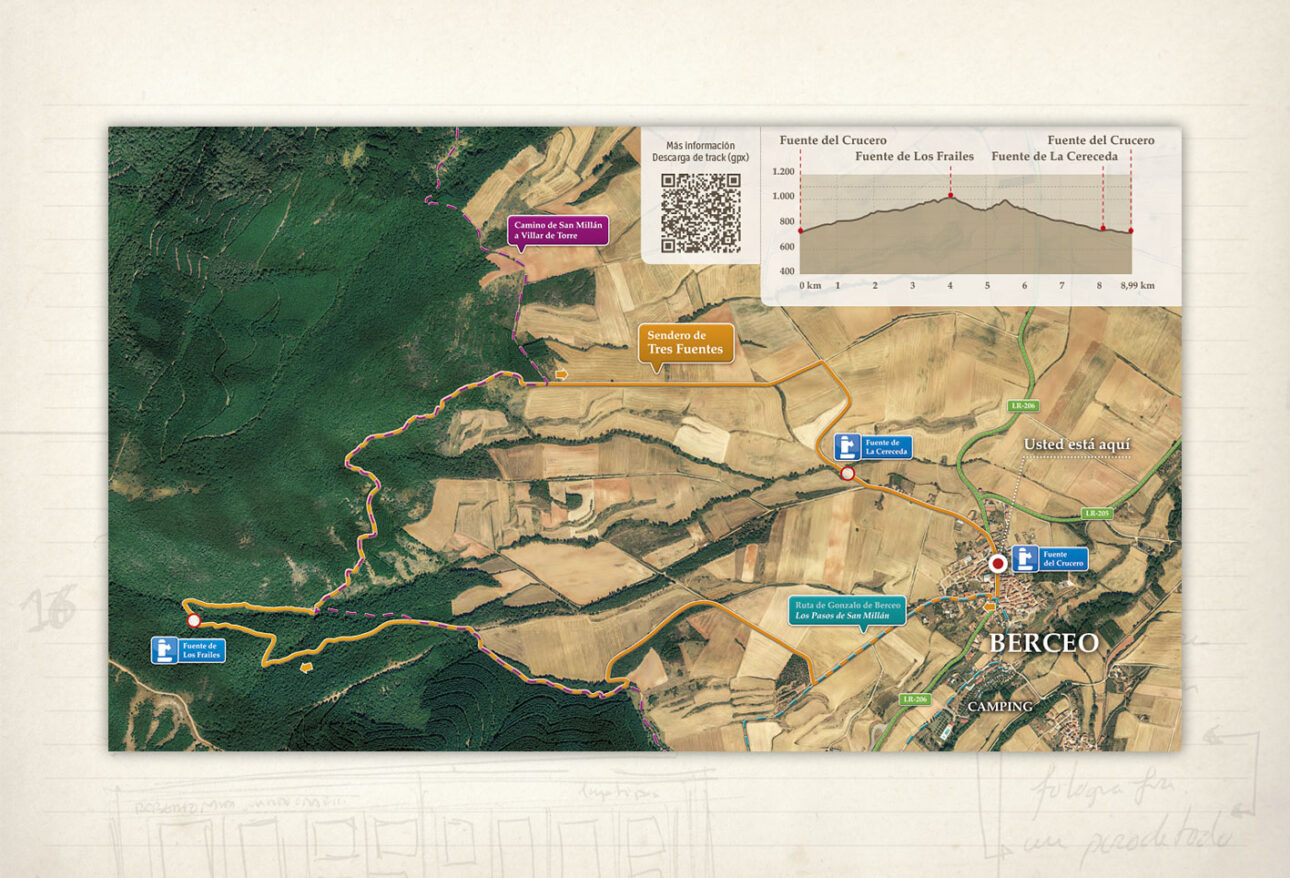Click the fountain icon for Fuente de La Cereceda
The image size is (1290, 878).
[x=848, y=447]
